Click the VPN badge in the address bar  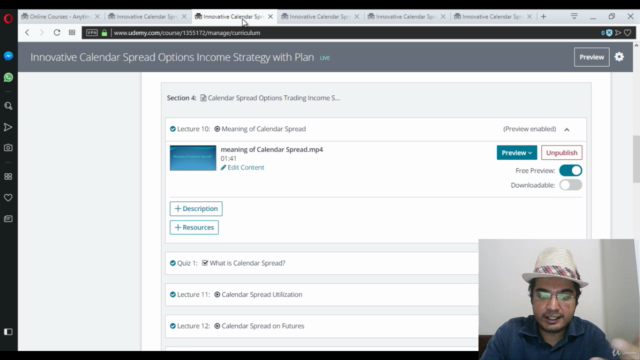point(92,33)
